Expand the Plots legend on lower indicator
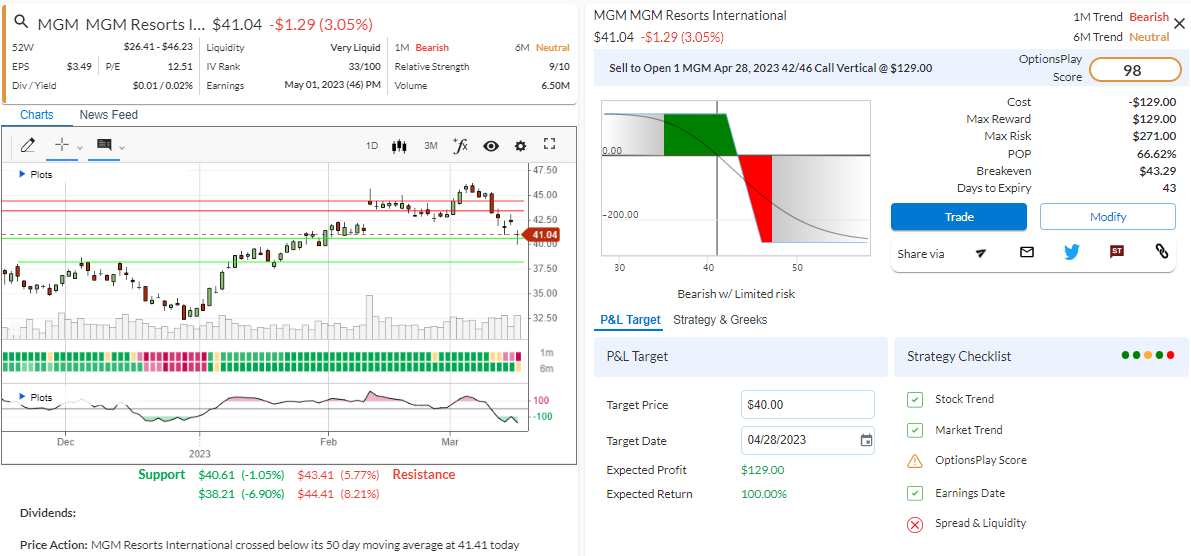This screenshot has width=1191, height=556. (x=36, y=397)
